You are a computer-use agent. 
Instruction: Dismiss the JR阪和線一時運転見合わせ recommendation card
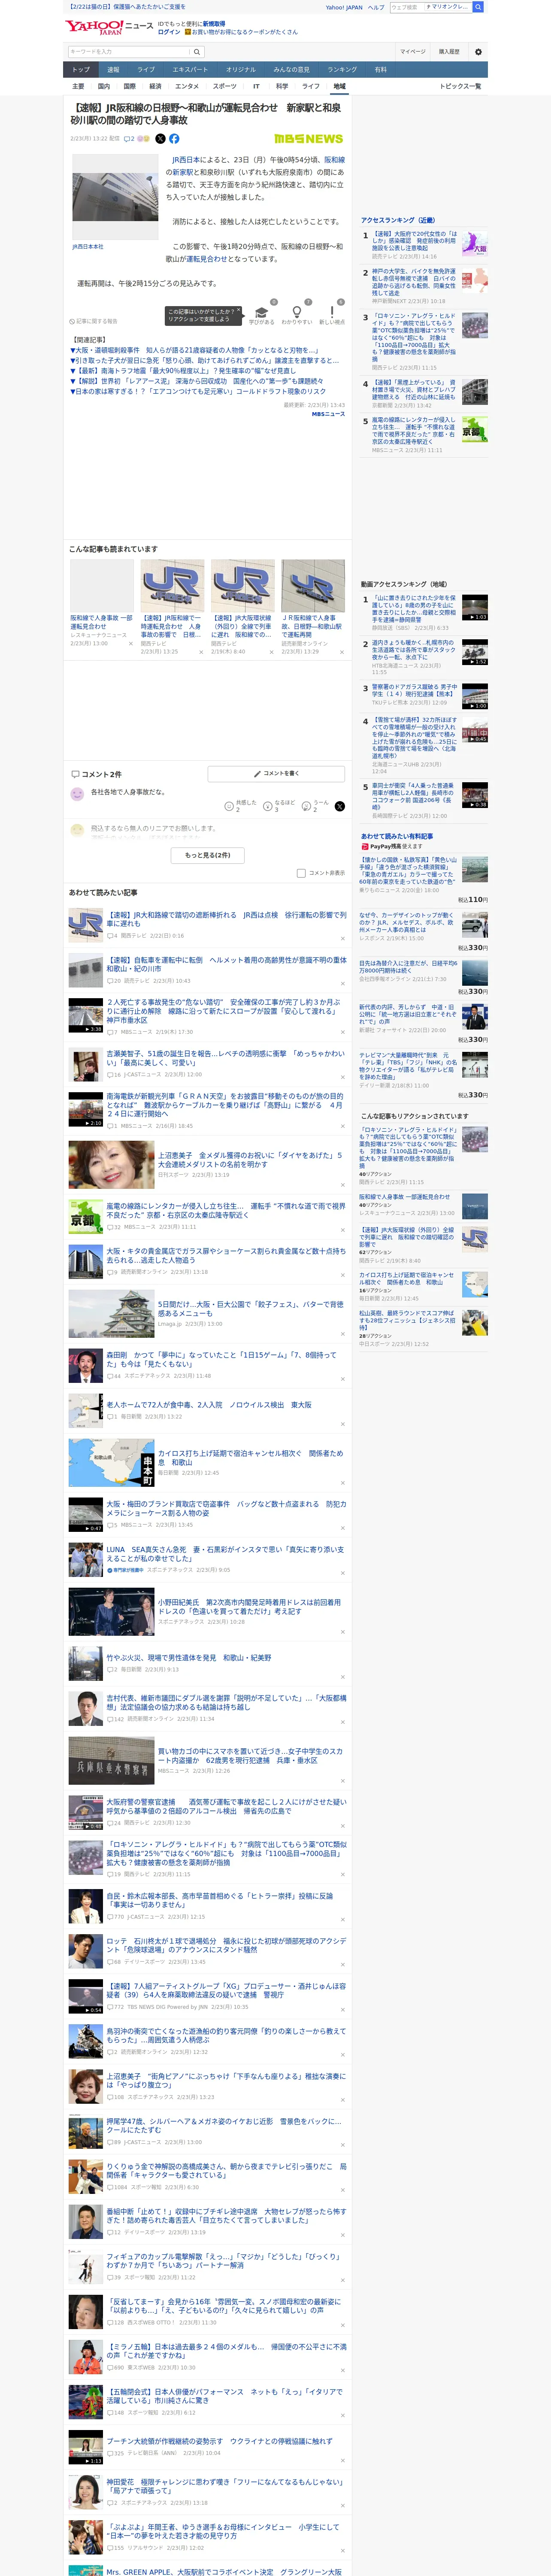click(x=201, y=652)
